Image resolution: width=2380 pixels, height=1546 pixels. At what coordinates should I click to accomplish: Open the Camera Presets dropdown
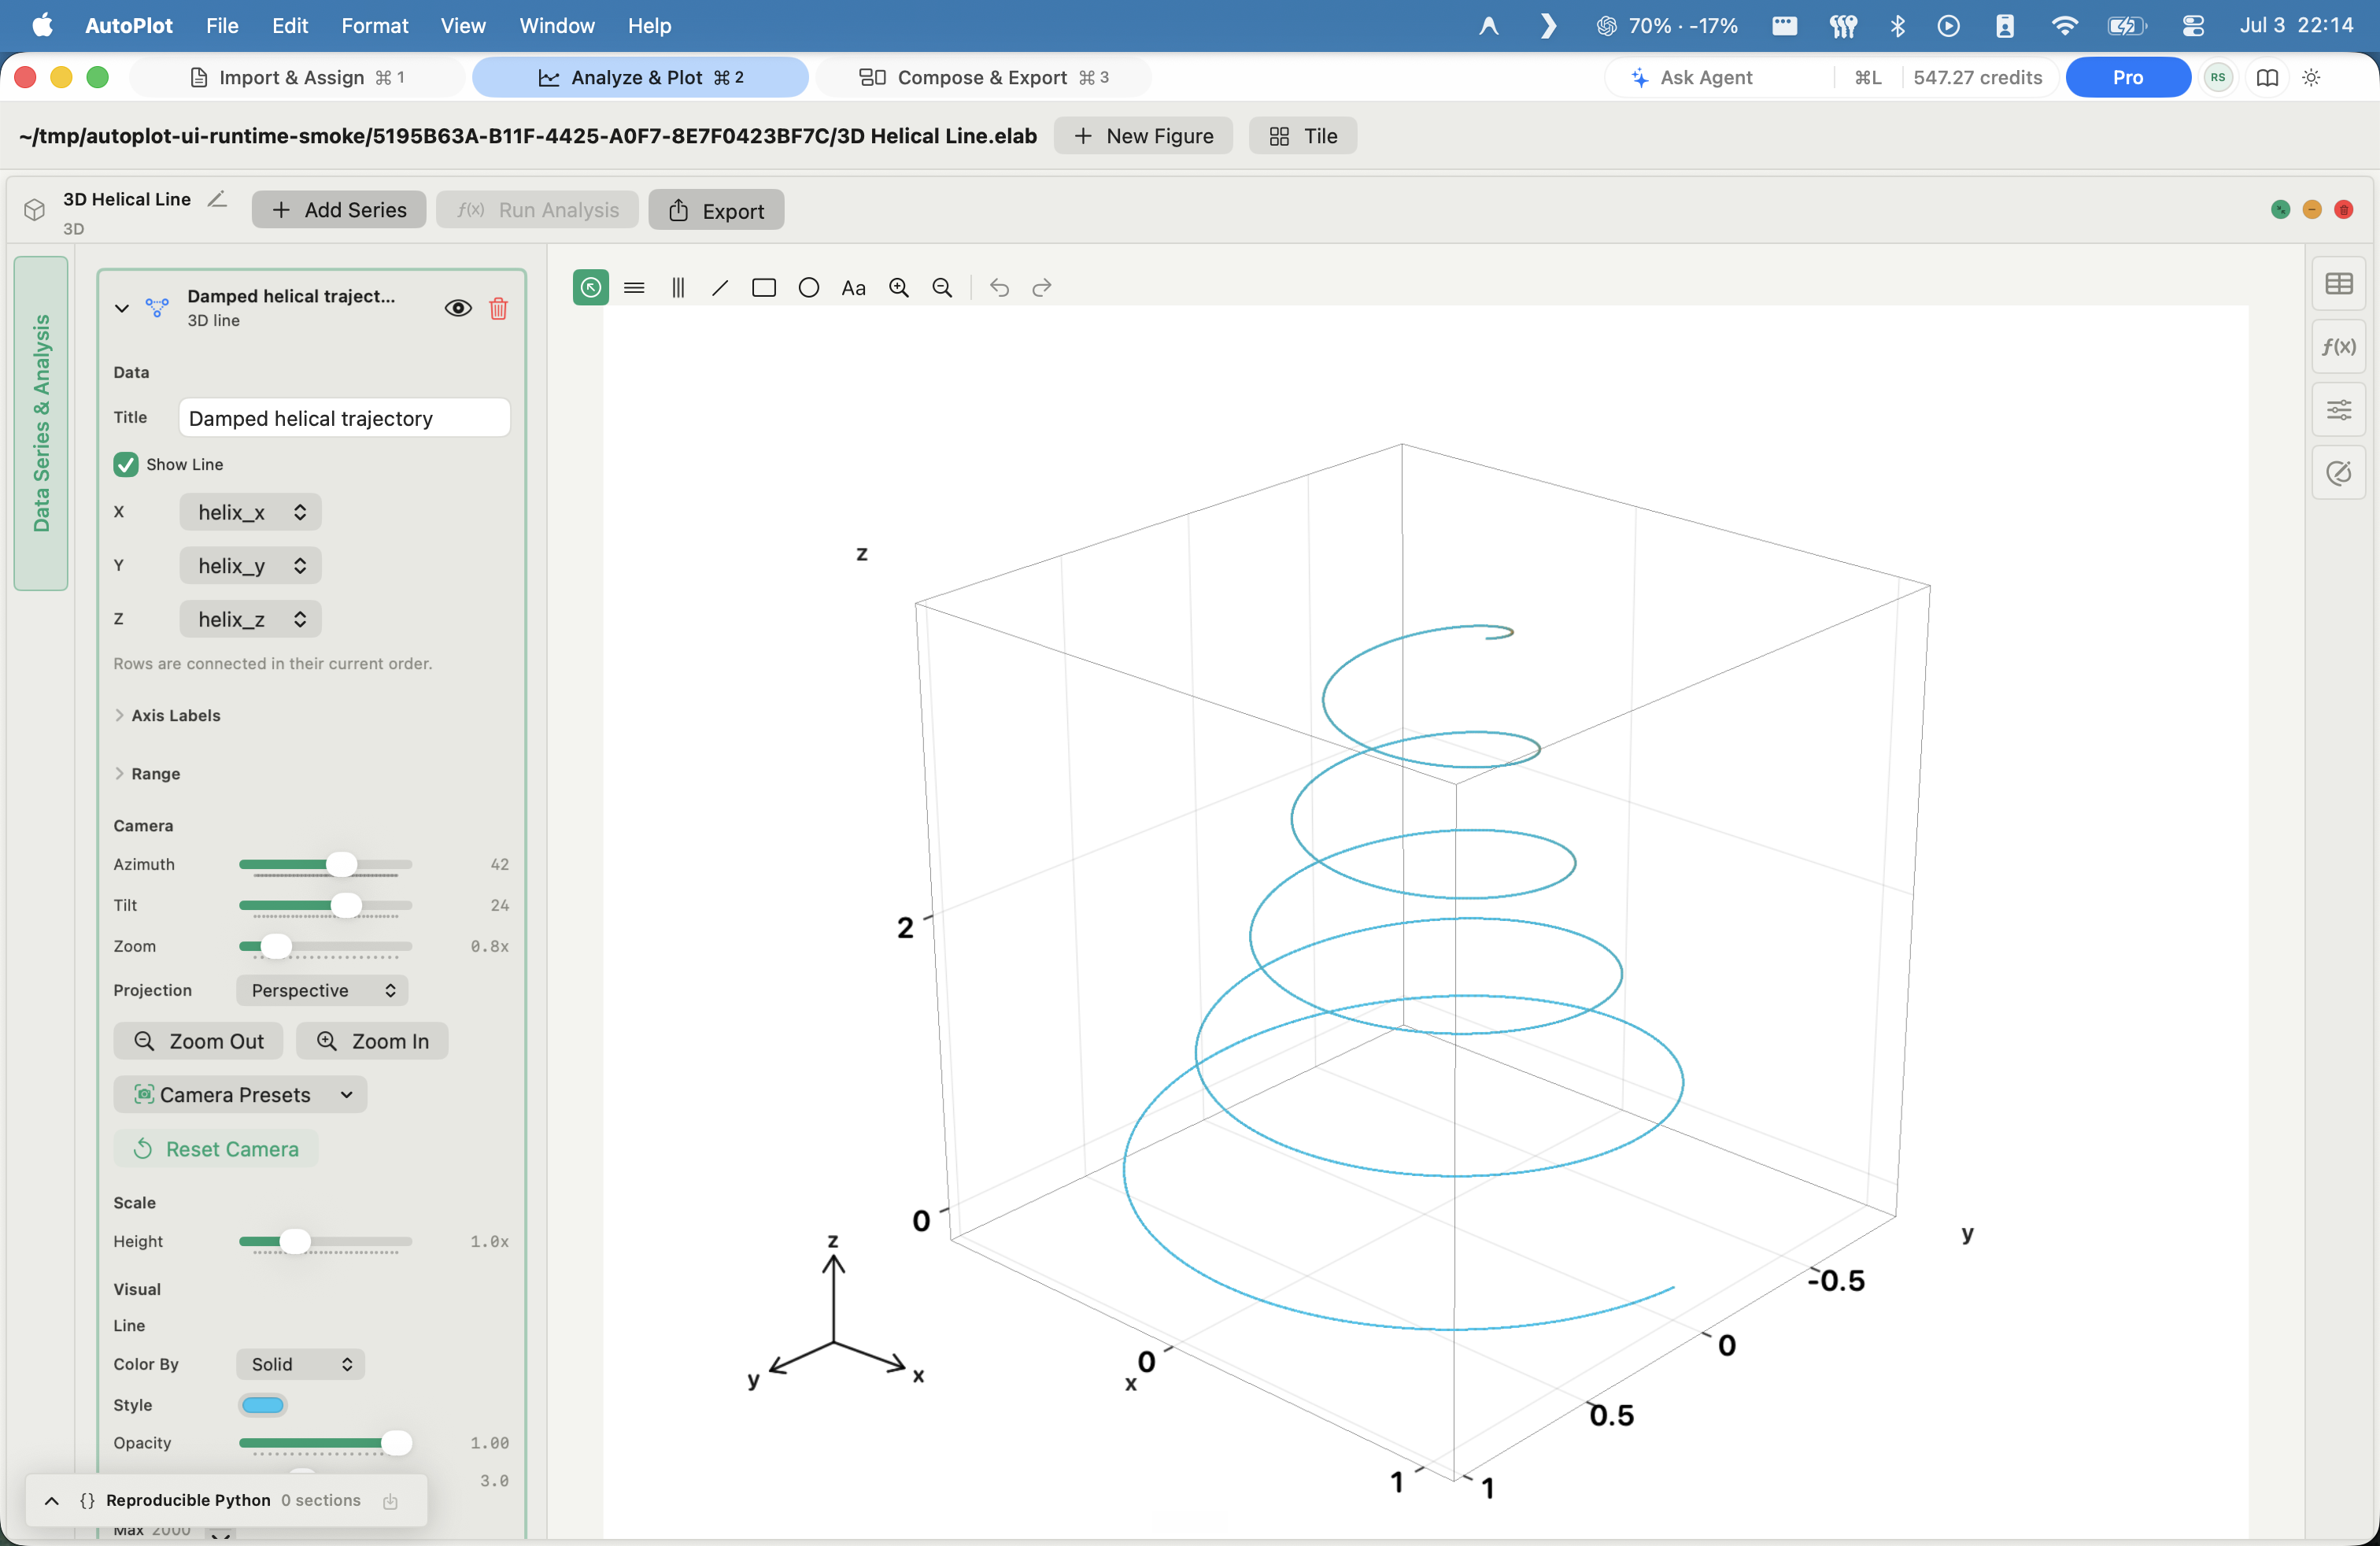tap(240, 1095)
